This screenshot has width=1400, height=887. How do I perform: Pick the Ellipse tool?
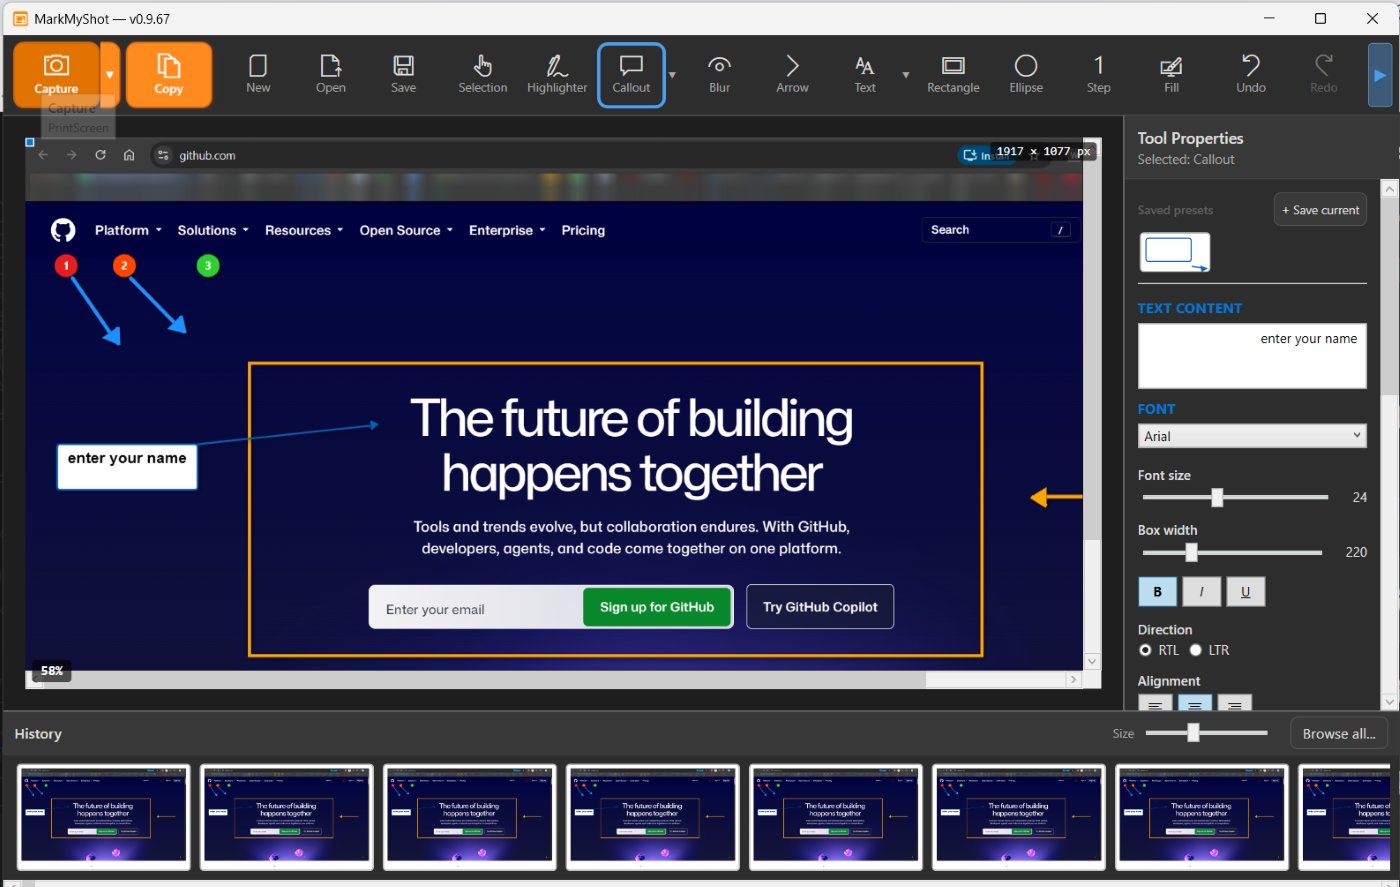(1026, 74)
